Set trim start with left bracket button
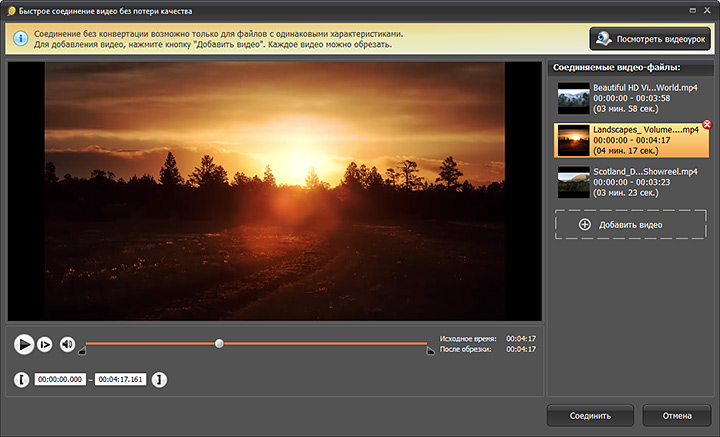 coord(21,380)
